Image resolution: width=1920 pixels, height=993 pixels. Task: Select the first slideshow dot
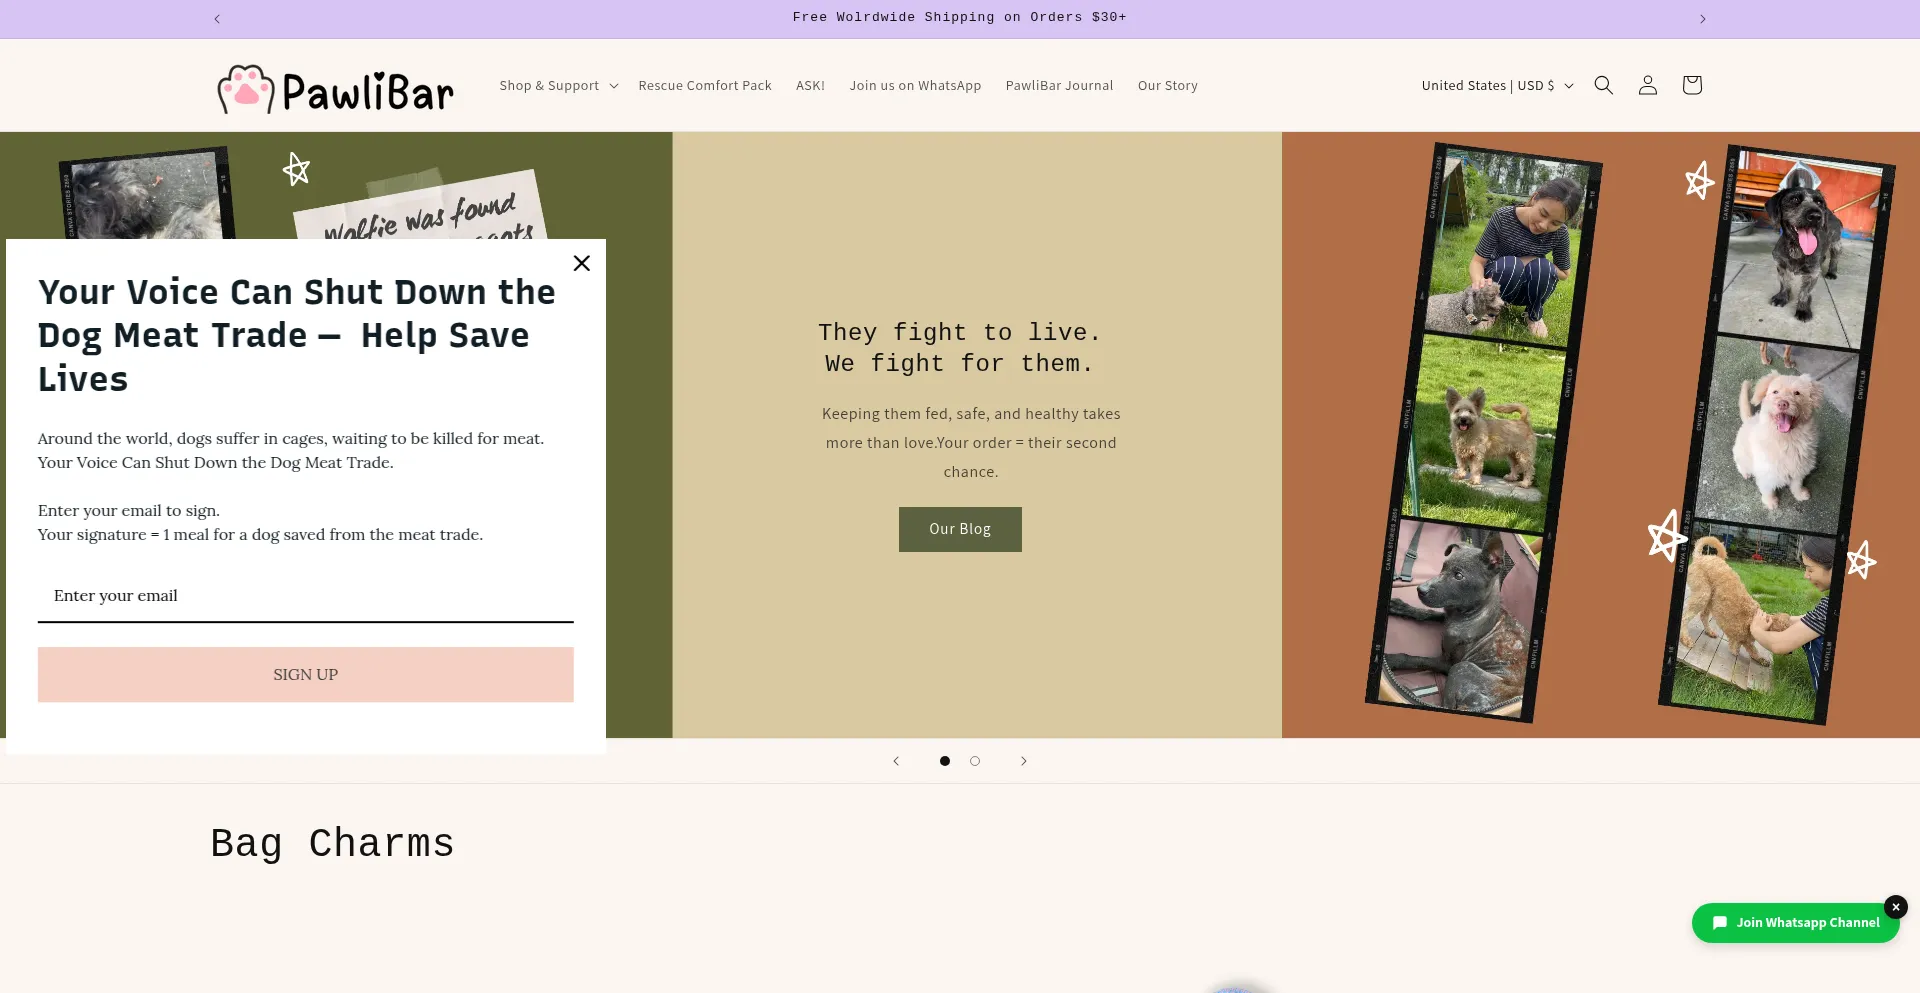944,761
